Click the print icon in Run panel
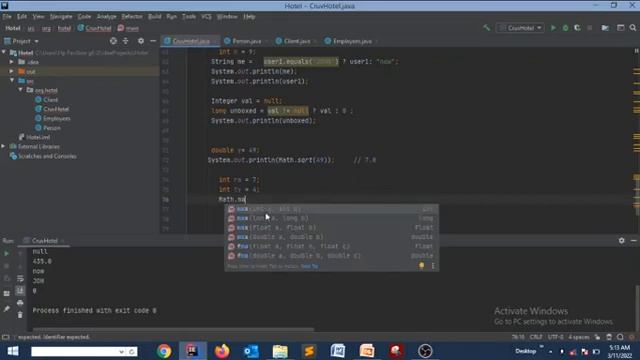 pyautogui.click(x=20, y=303)
